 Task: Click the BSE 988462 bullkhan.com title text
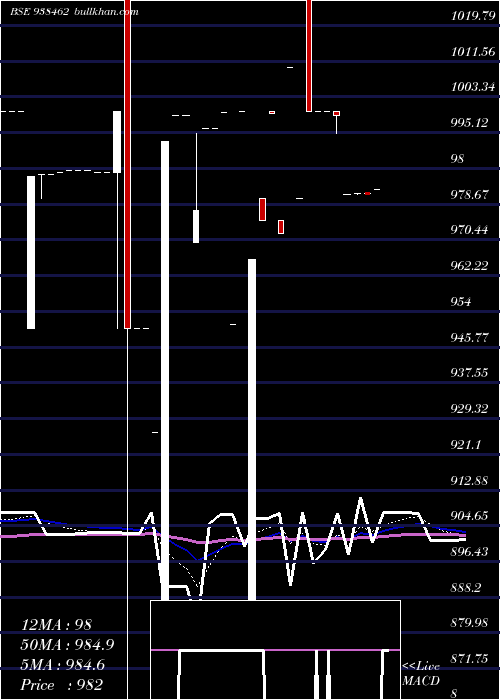(x=74, y=12)
